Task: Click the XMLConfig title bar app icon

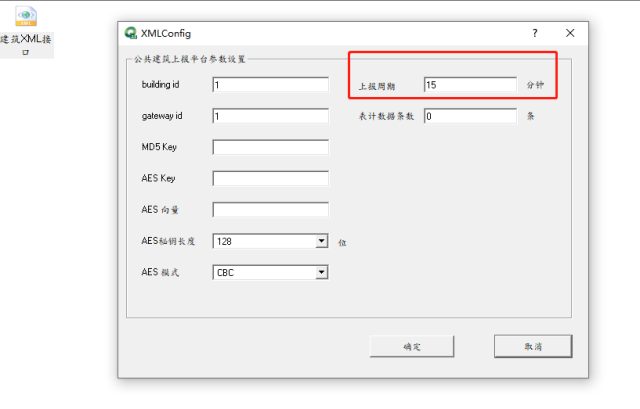Action: (x=130, y=32)
